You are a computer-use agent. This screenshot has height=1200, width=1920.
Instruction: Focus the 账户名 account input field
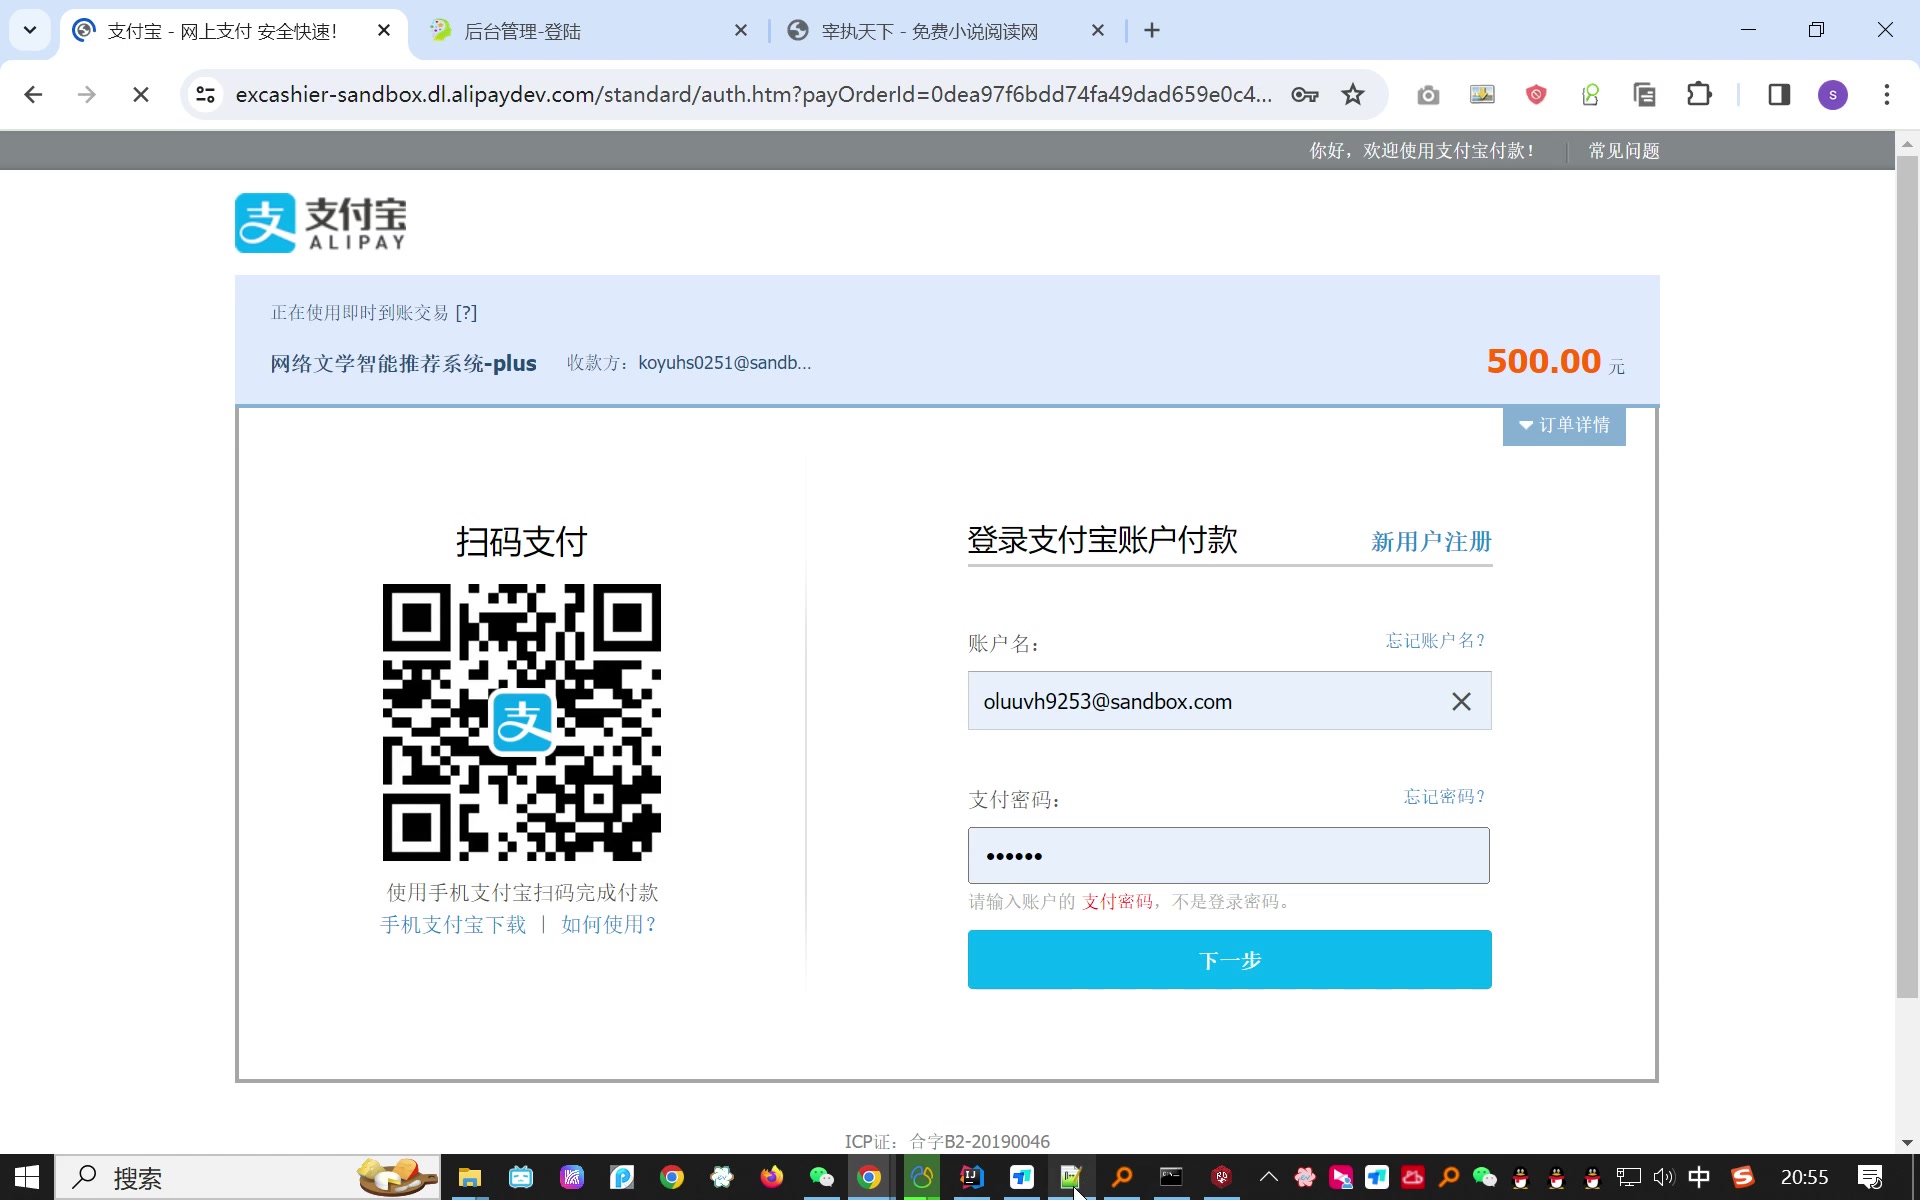pyautogui.click(x=1229, y=701)
